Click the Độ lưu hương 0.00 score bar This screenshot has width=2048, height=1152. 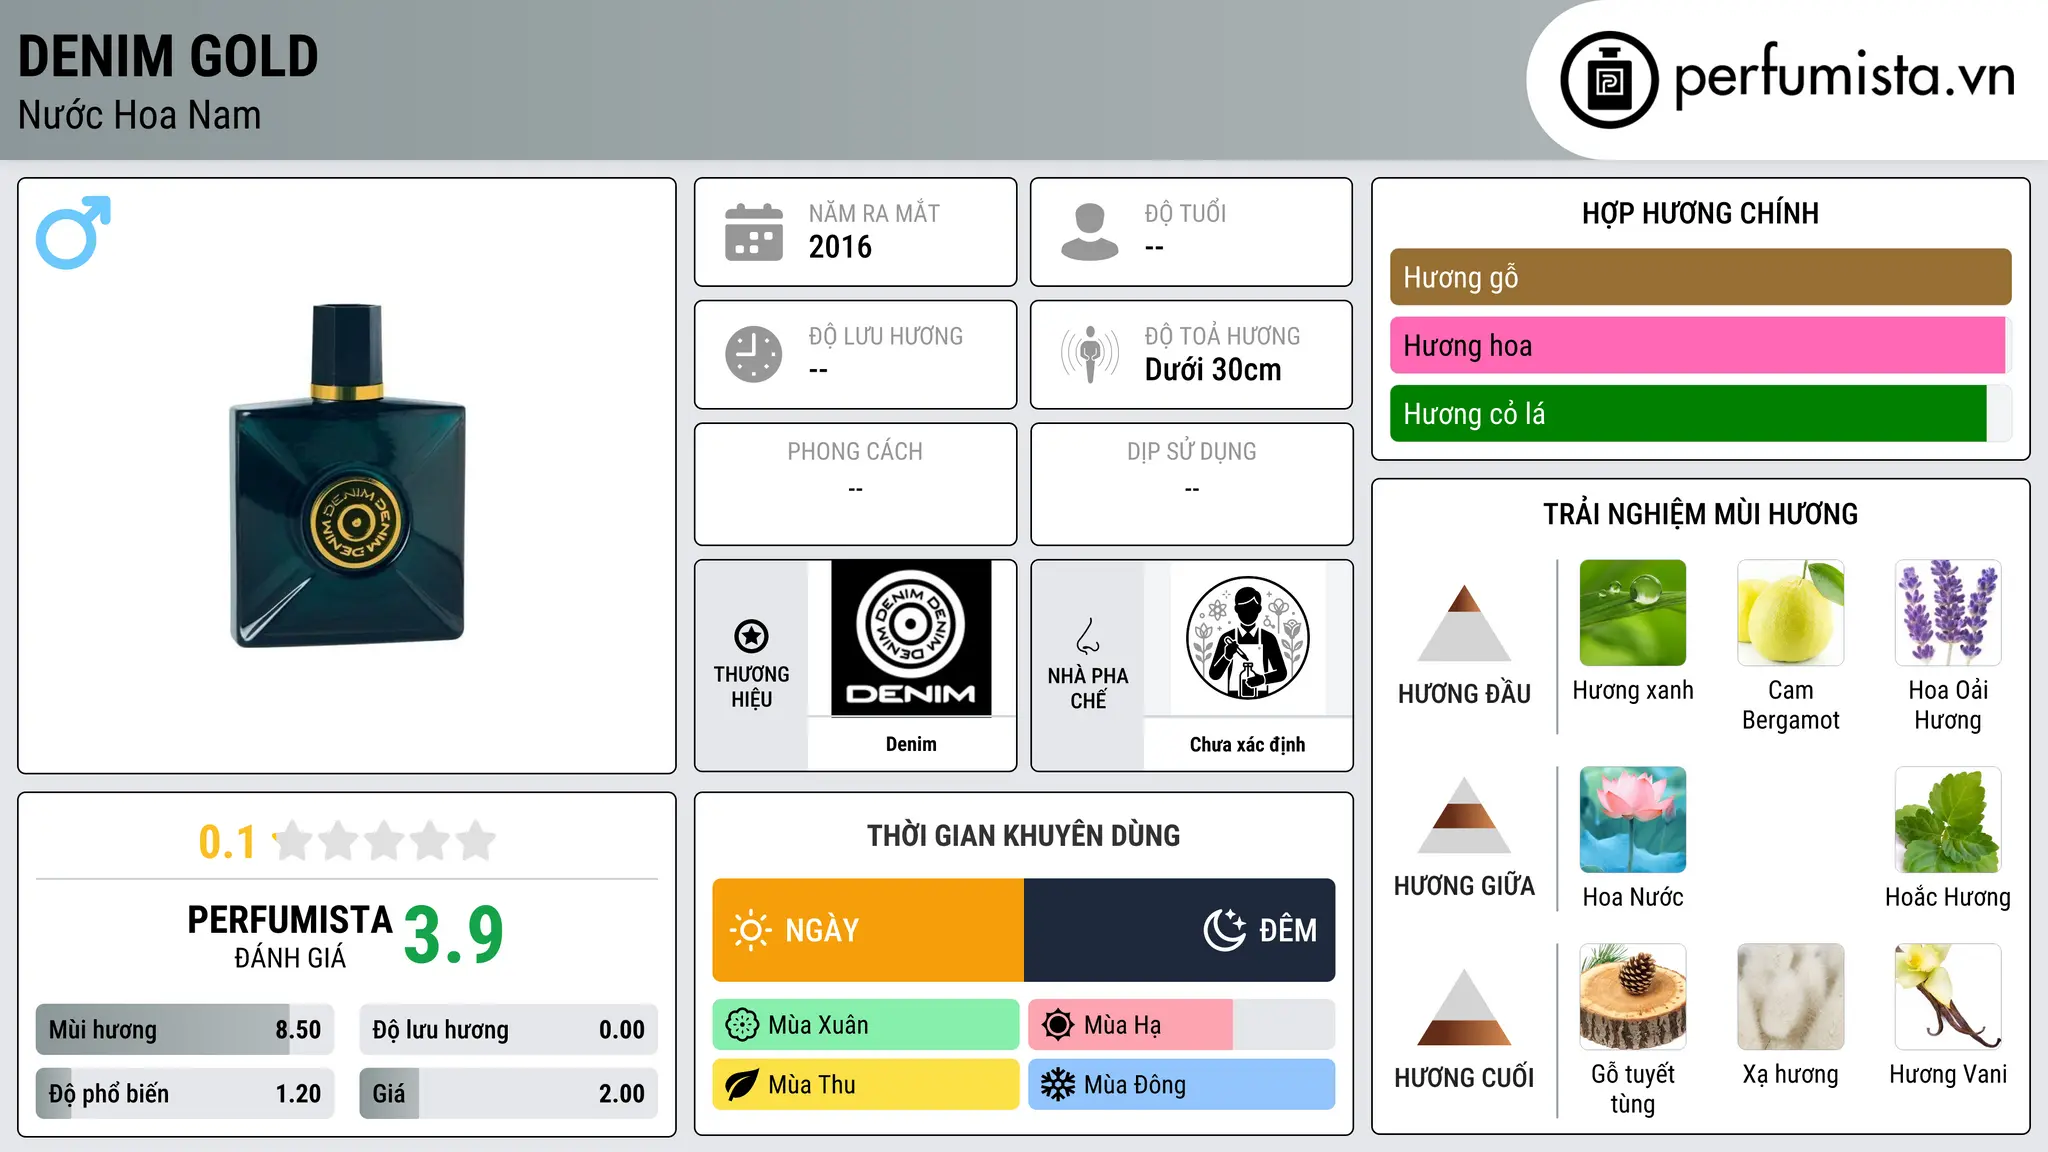pyautogui.click(x=508, y=1030)
